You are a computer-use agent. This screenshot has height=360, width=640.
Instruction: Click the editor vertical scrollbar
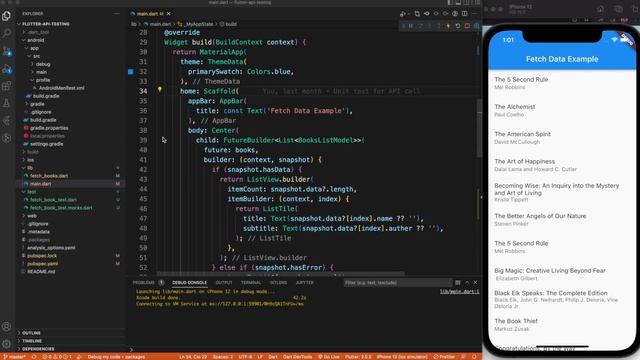479,128
